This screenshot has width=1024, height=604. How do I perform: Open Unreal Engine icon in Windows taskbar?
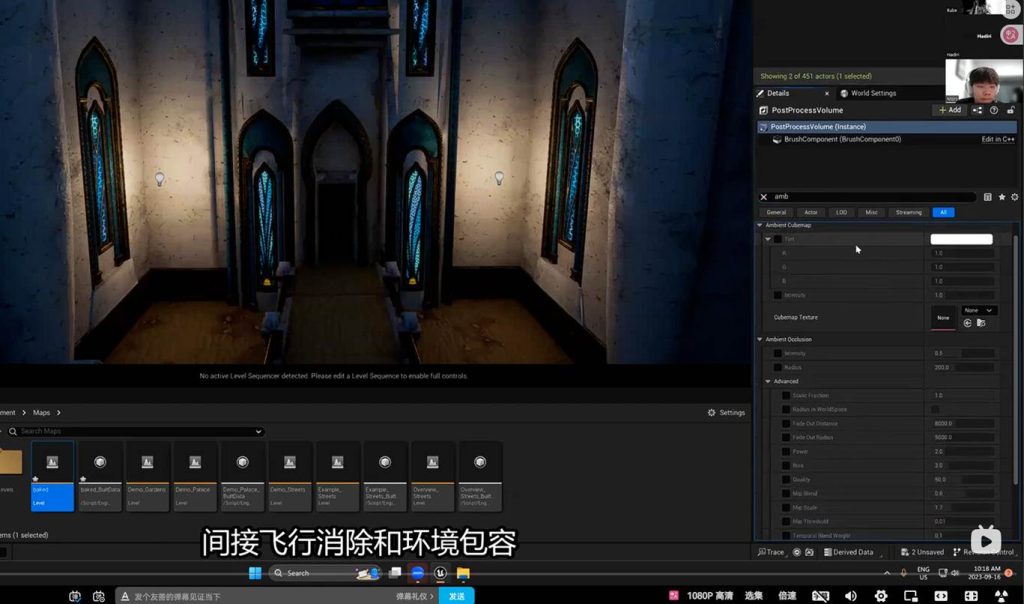pos(440,573)
